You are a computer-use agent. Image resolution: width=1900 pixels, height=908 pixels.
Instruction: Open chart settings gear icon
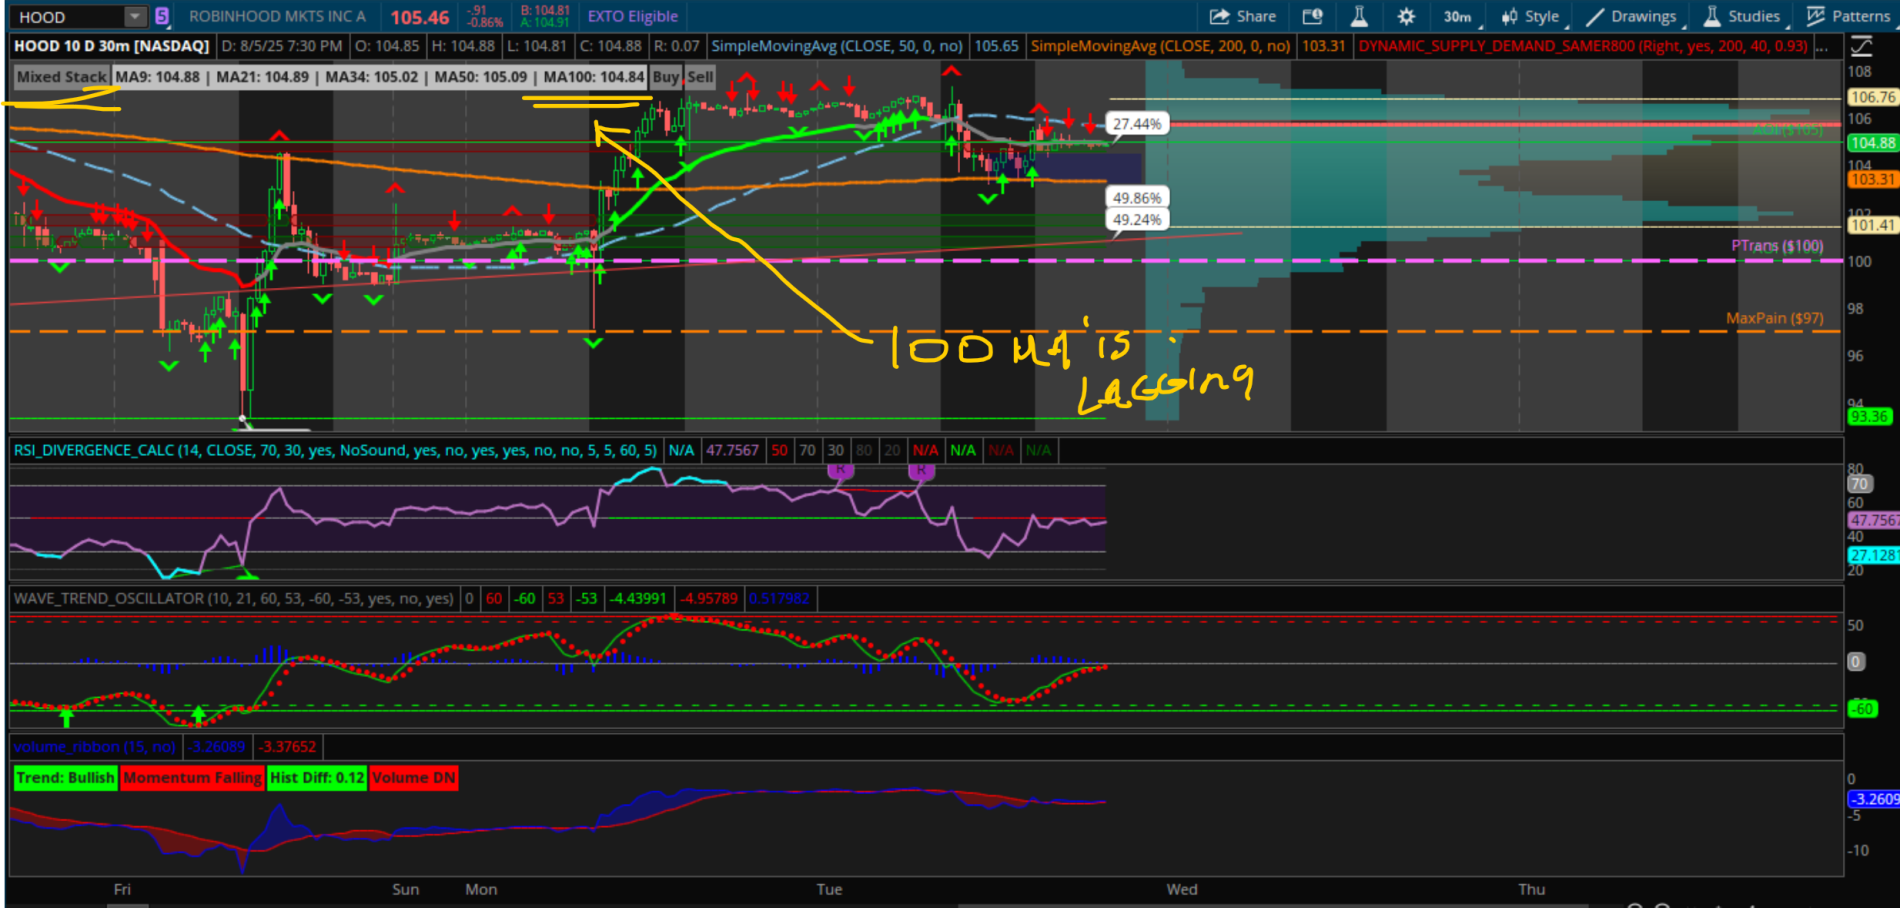tap(1406, 16)
